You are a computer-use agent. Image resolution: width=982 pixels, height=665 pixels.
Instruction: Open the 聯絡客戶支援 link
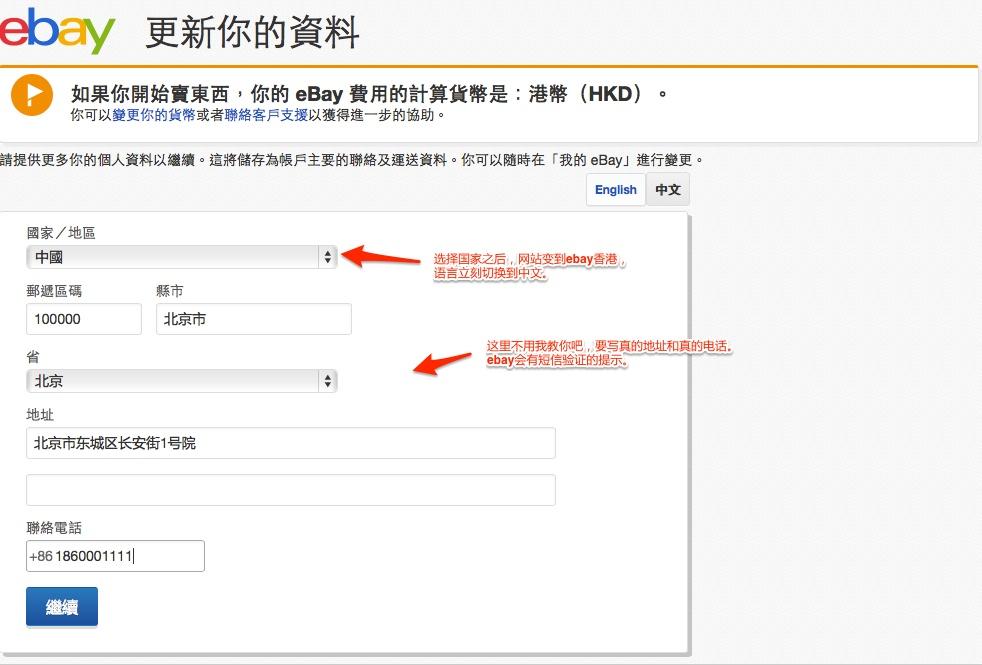click(x=266, y=115)
